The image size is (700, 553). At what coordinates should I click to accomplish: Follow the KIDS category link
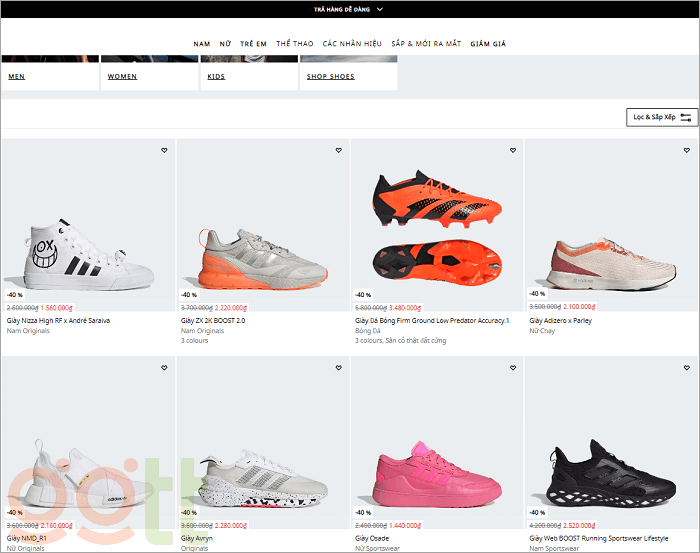pyautogui.click(x=216, y=76)
